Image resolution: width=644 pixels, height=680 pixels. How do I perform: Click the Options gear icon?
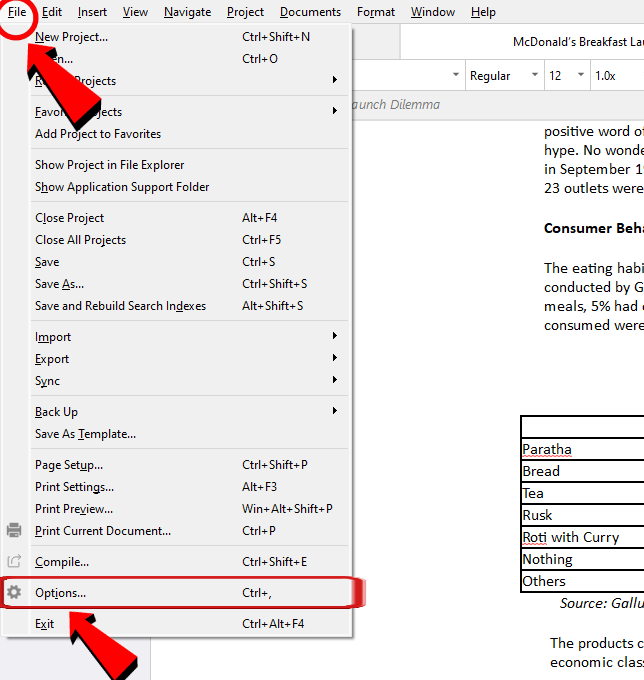(14, 592)
